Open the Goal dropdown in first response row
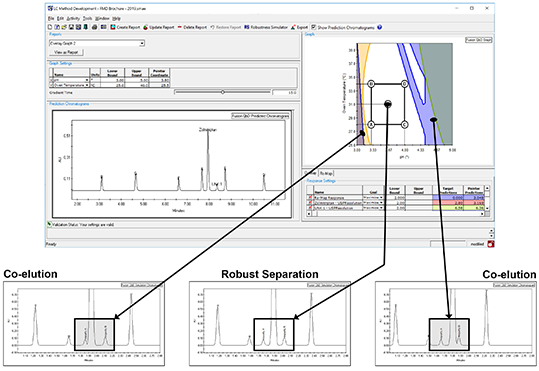Image resolution: width=539 pixels, height=371 pixels. coord(381,198)
